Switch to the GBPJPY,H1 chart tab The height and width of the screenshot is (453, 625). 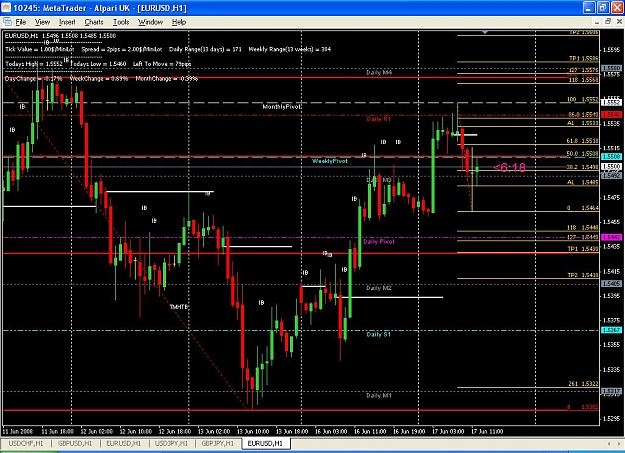pos(218,443)
